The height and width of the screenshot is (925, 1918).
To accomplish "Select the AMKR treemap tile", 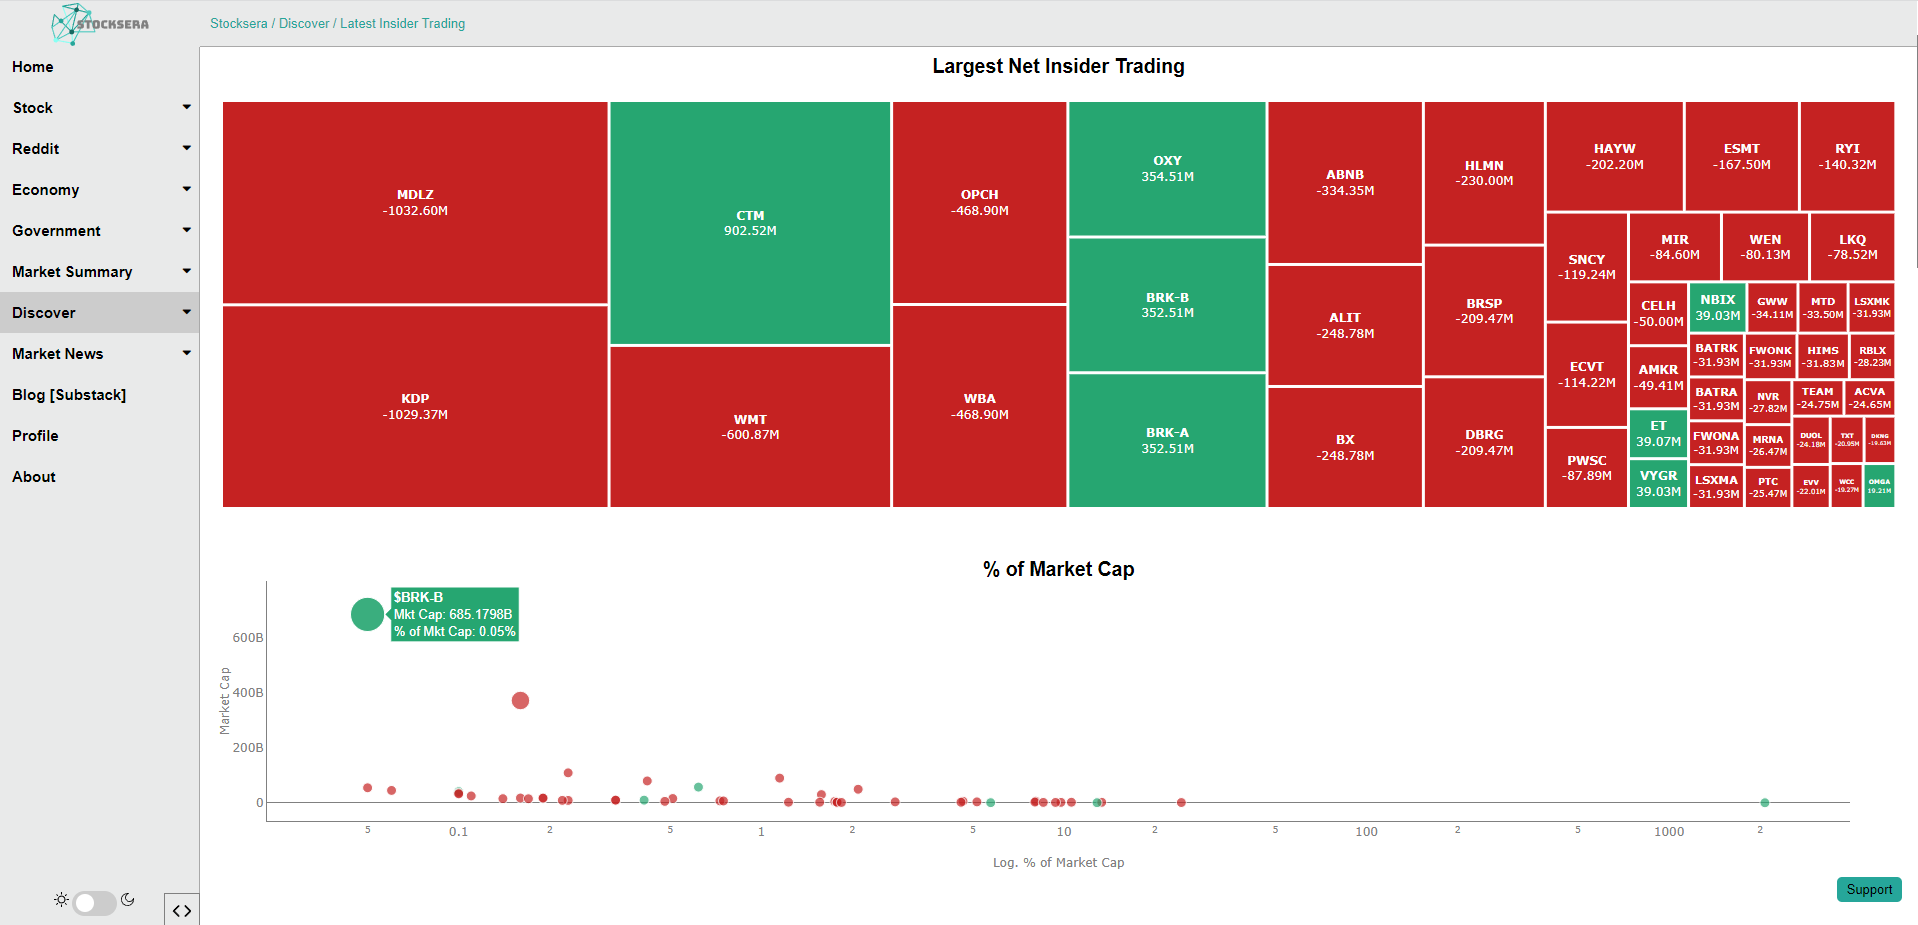I will click(x=1658, y=377).
